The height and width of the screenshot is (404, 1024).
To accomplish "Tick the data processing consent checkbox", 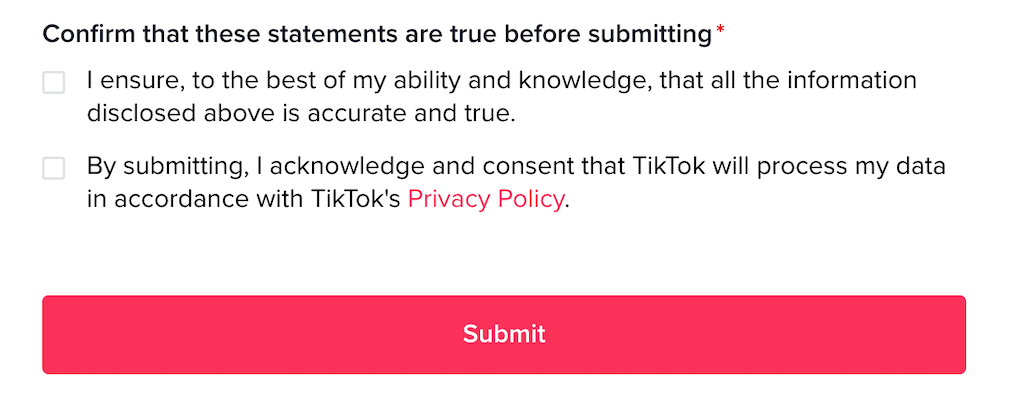I will (54, 168).
